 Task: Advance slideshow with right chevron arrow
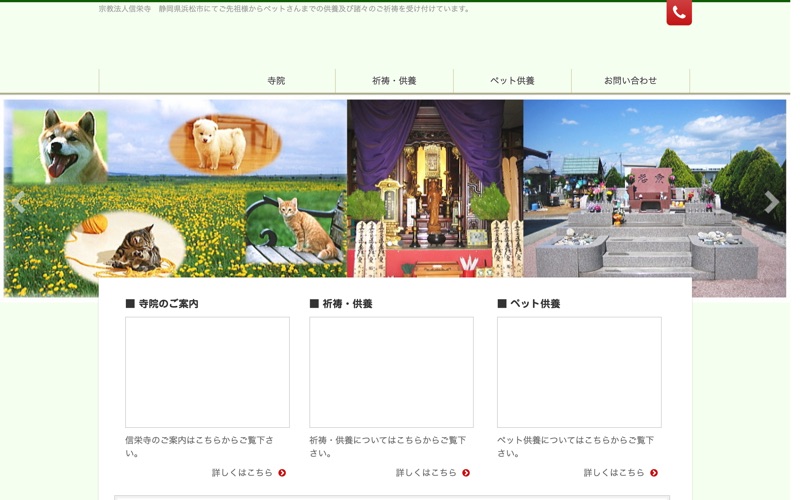[771, 202]
